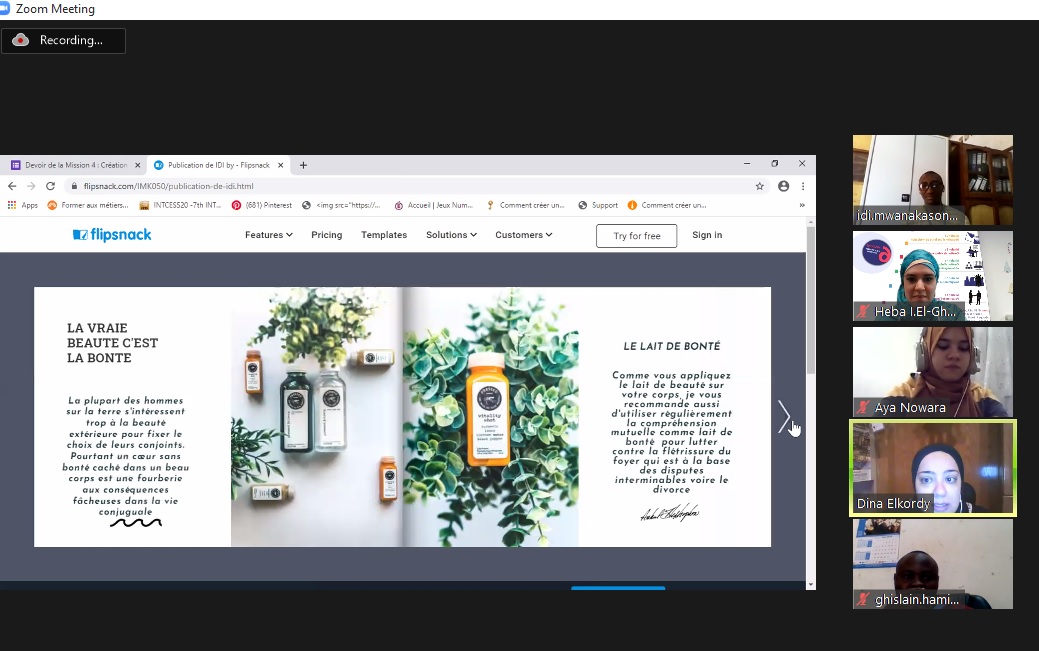Click the Sign in link
The height and width of the screenshot is (651, 1039).
pos(707,235)
